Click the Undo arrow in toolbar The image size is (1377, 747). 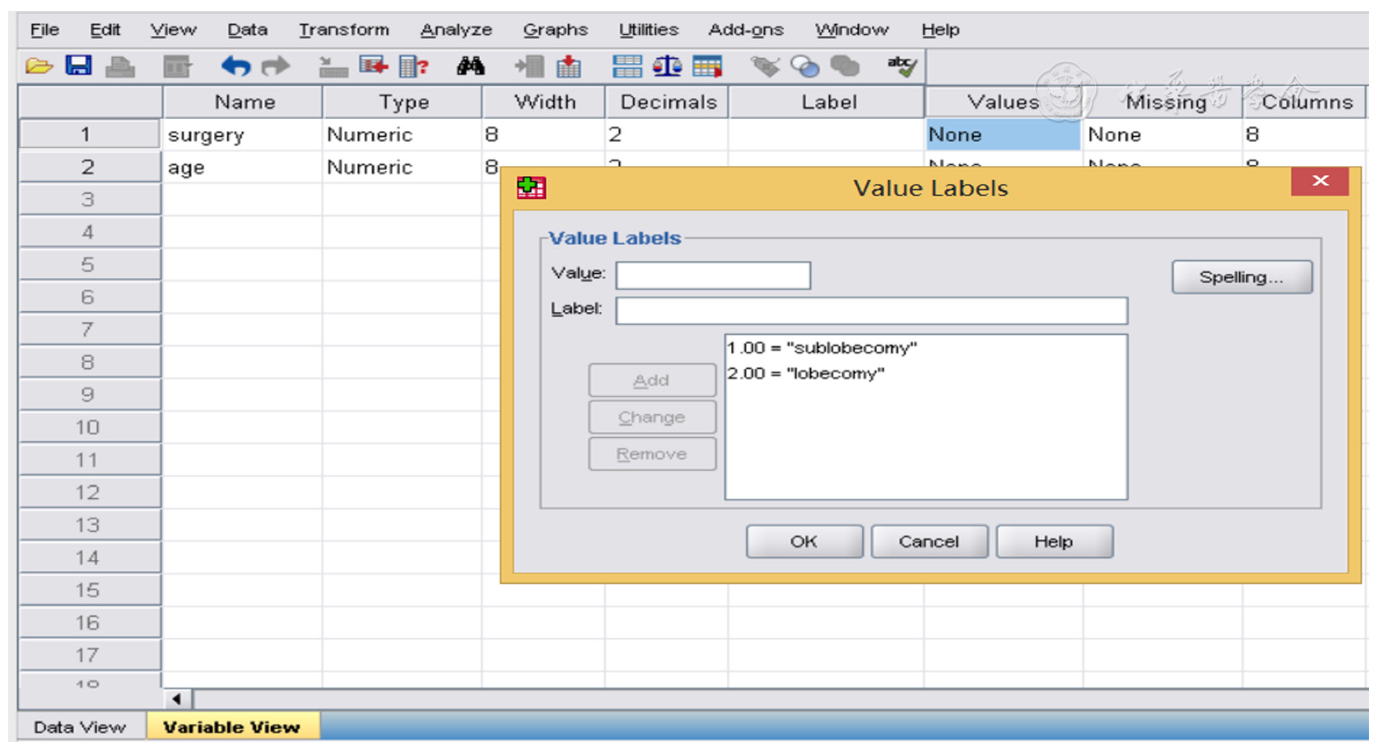coord(235,67)
